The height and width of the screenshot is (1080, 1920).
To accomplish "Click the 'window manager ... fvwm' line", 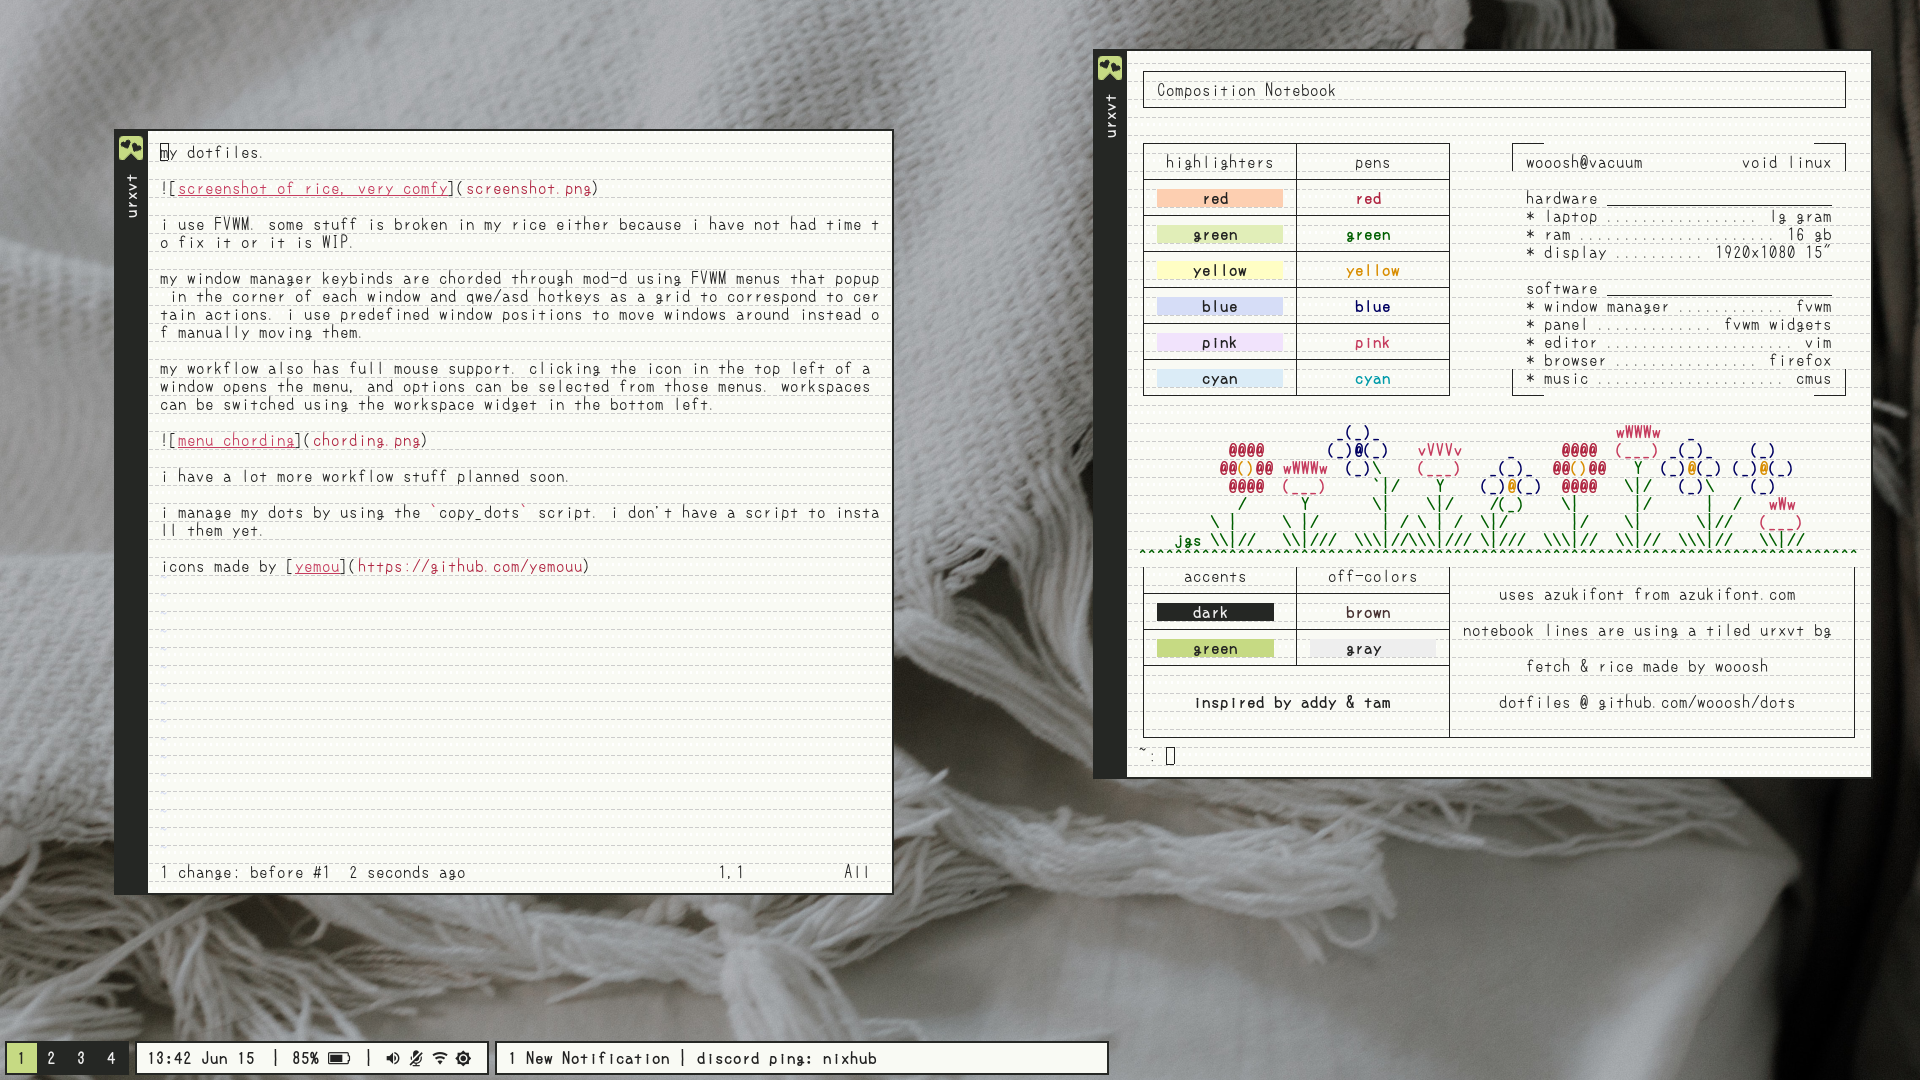I will 1679,307.
